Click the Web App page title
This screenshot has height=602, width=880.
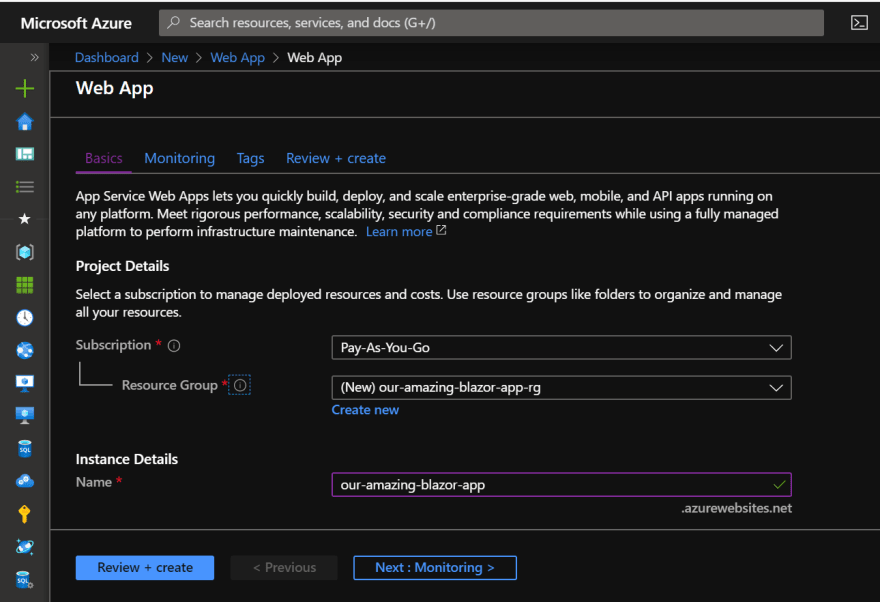coord(114,89)
